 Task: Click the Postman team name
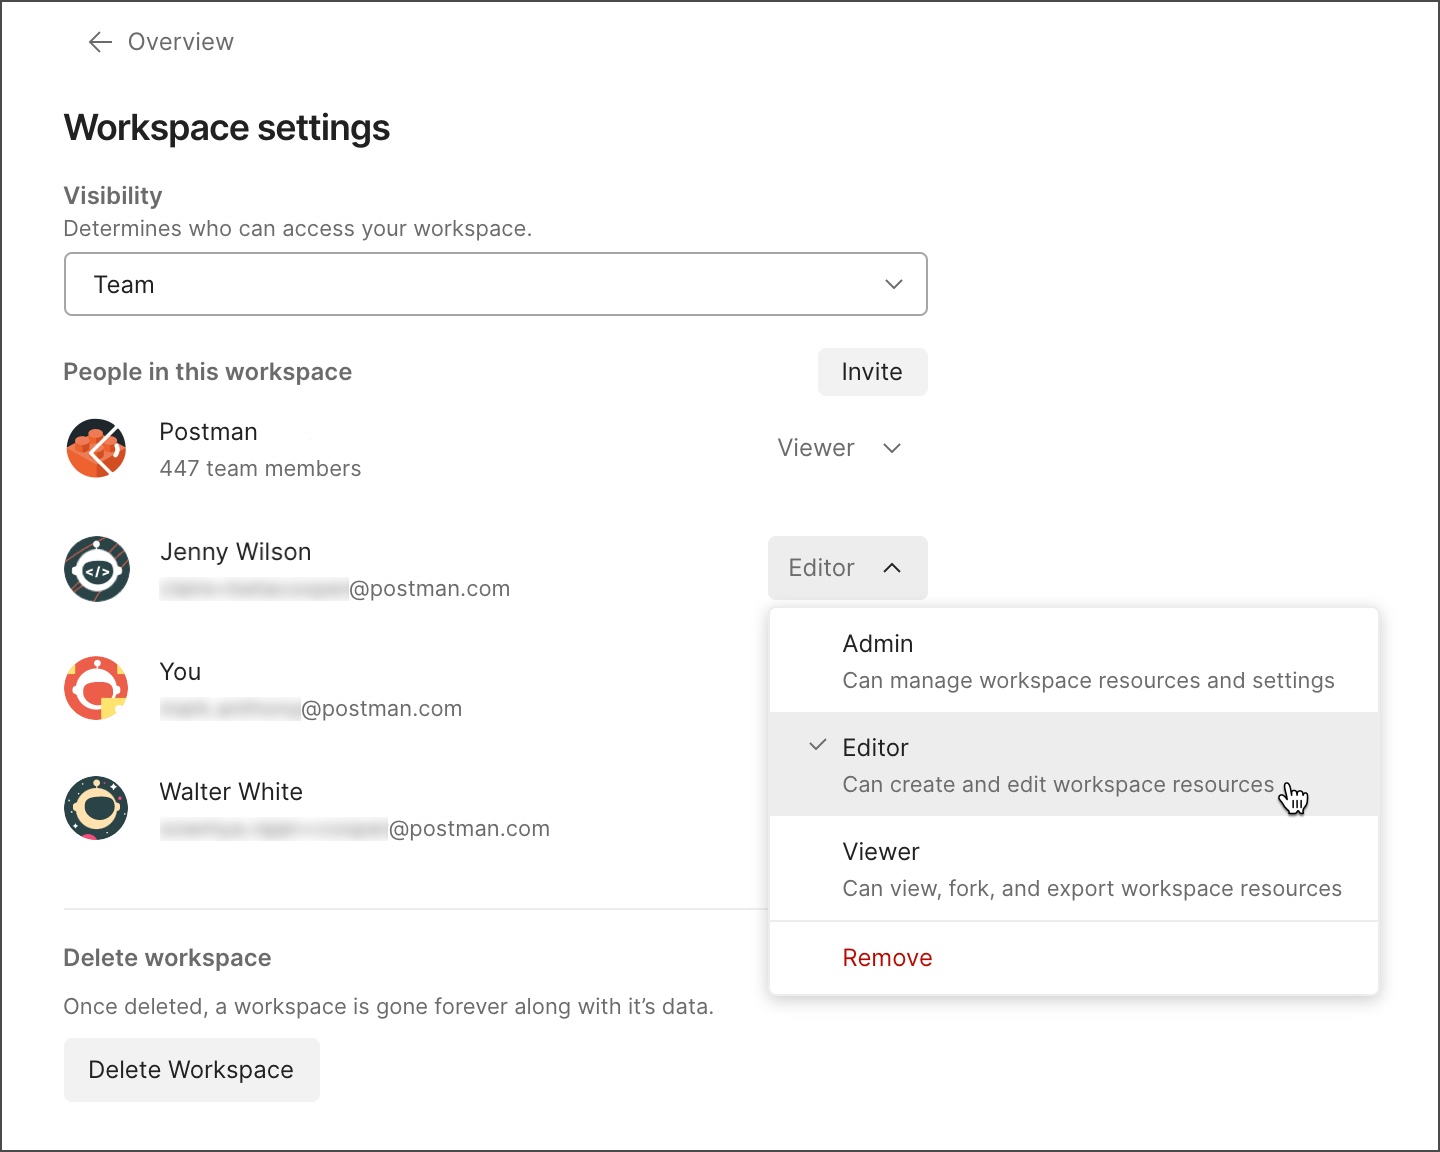(x=209, y=432)
